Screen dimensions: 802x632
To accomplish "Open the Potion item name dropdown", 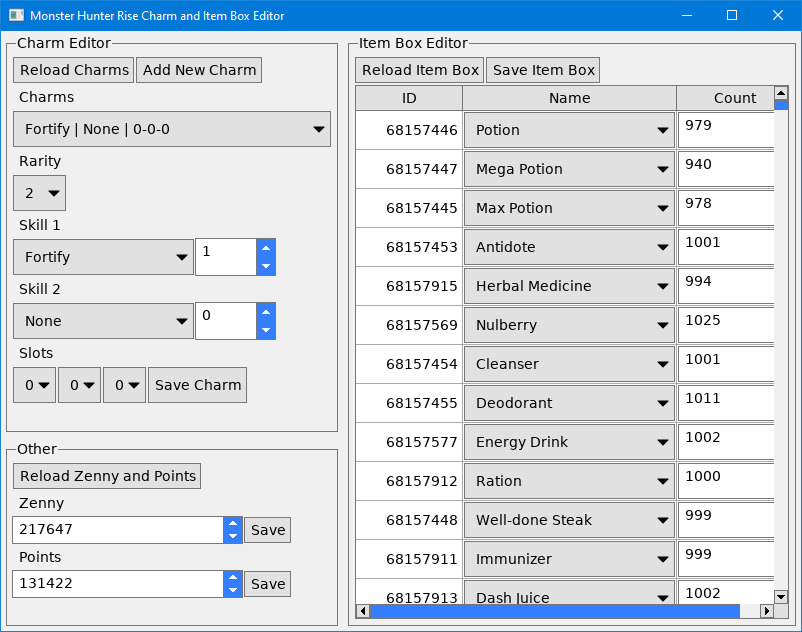I will [x=569, y=130].
